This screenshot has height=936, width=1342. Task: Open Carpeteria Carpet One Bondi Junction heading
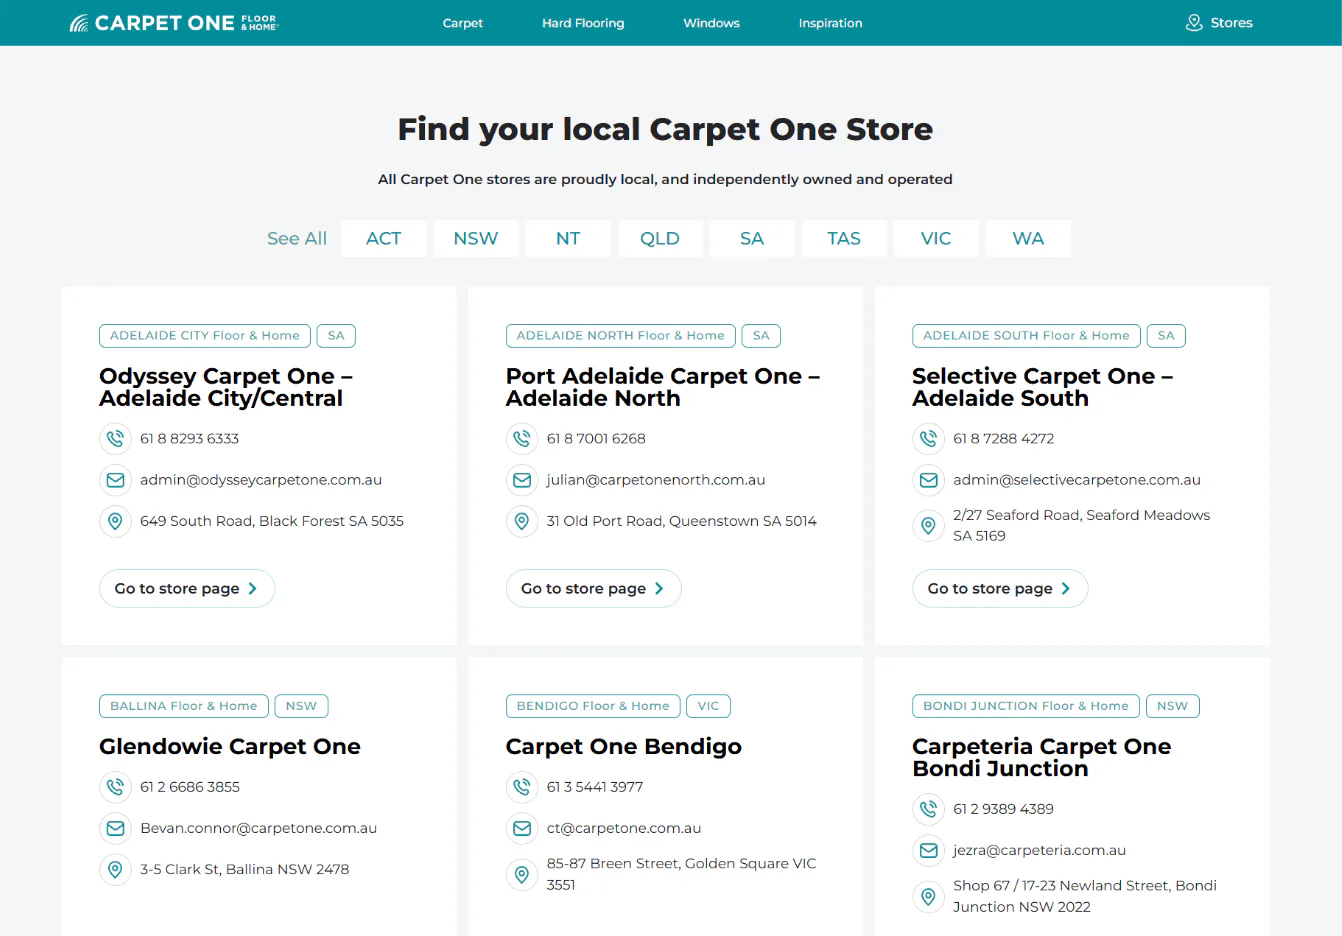click(x=1042, y=758)
